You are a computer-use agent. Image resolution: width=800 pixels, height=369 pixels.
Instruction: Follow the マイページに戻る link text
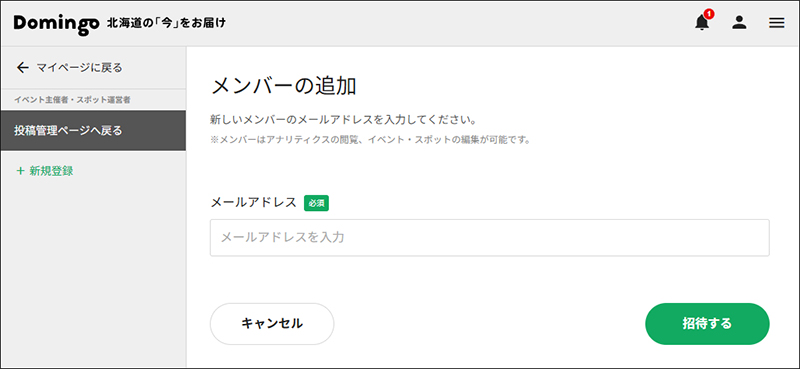80,67
